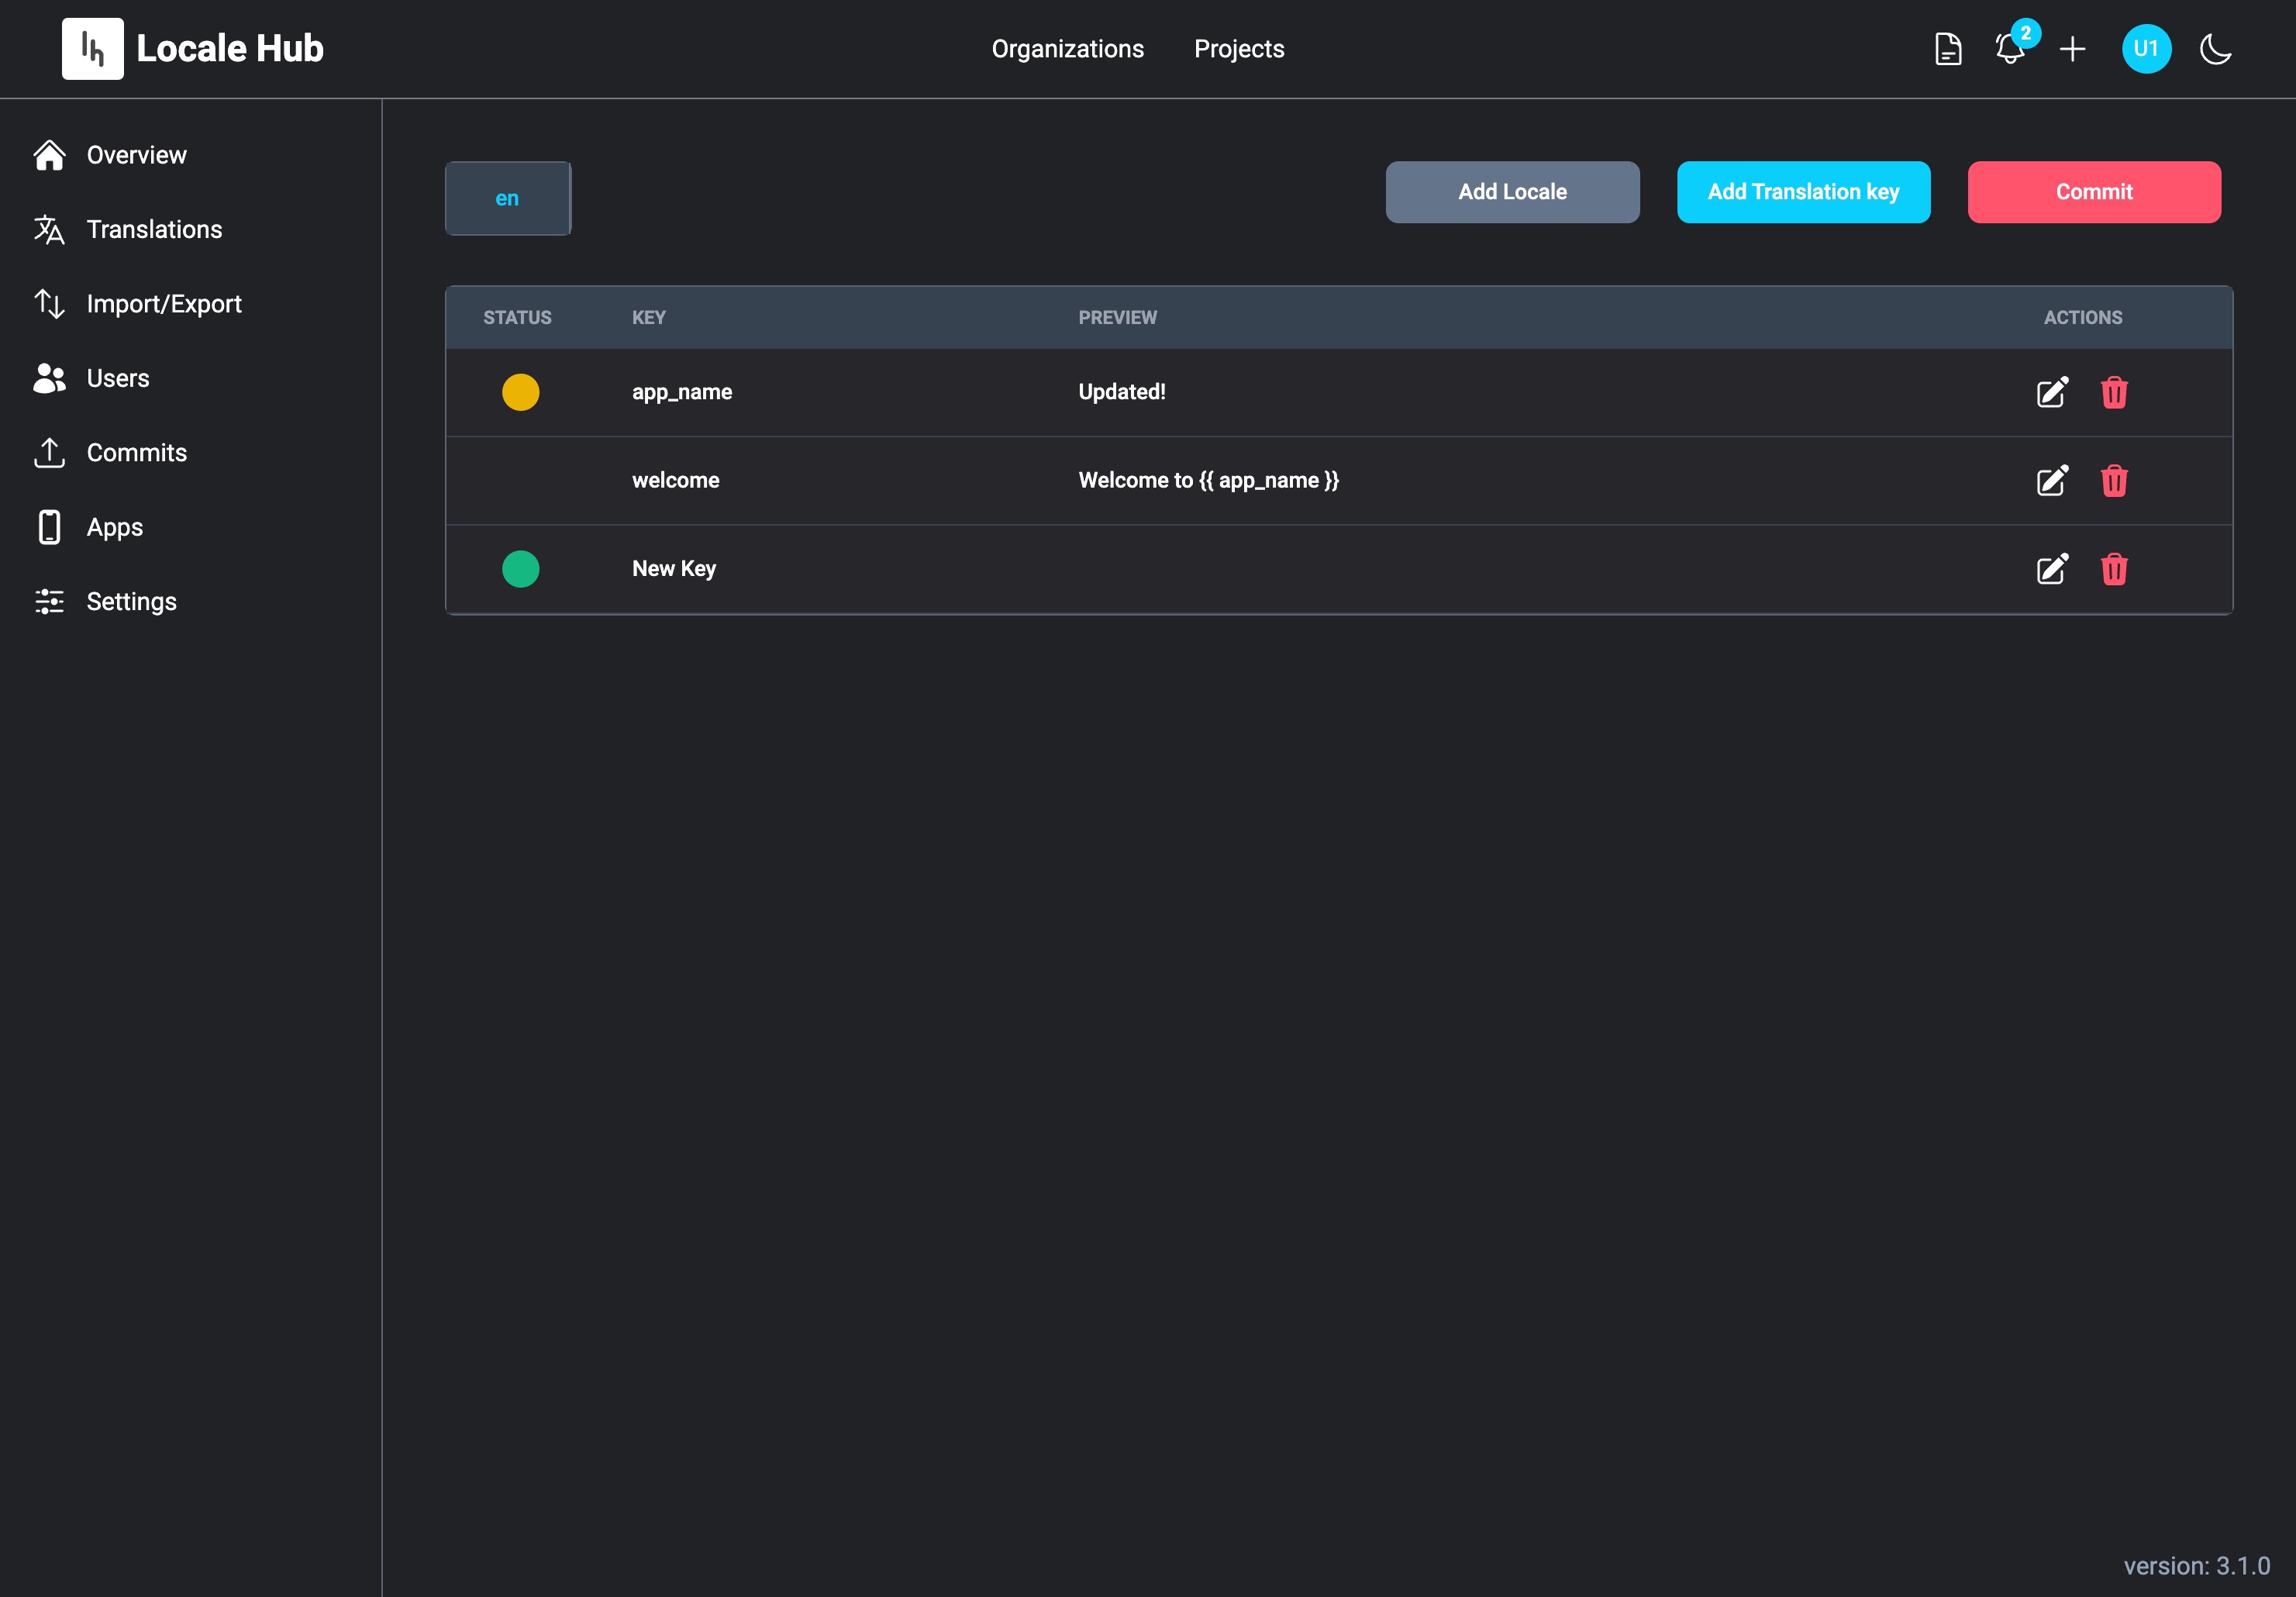2296x1597 pixels.
Task: Open Projects in top navigation
Action: click(x=1239, y=49)
